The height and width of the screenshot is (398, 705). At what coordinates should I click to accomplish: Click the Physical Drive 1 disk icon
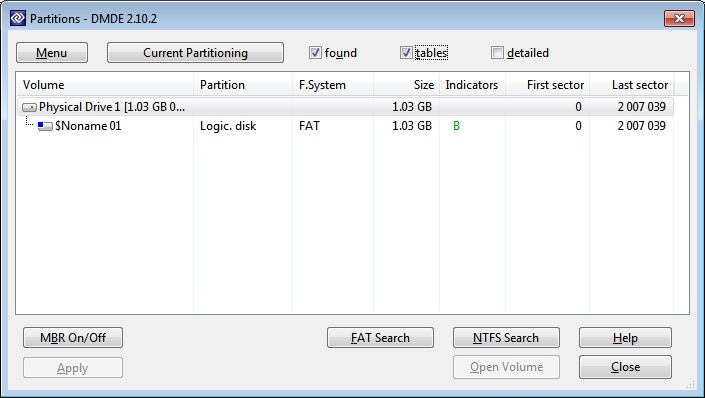[29, 107]
